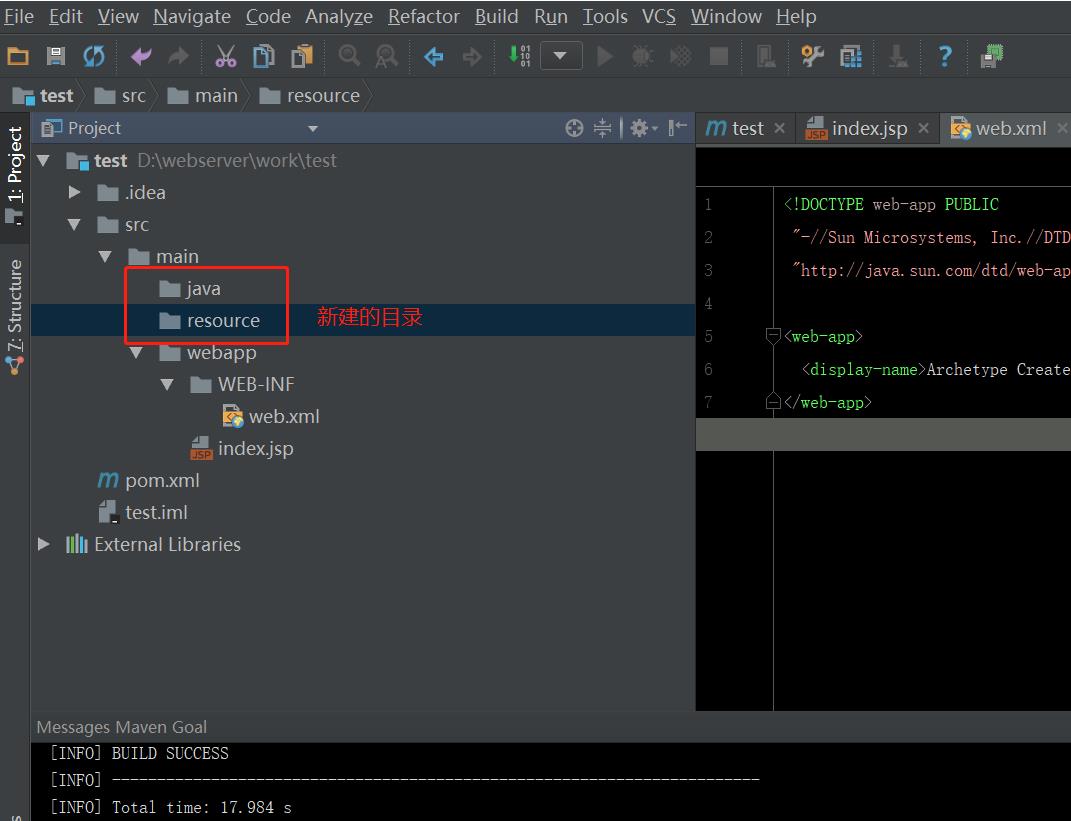Open the Project panel gear settings

643,128
